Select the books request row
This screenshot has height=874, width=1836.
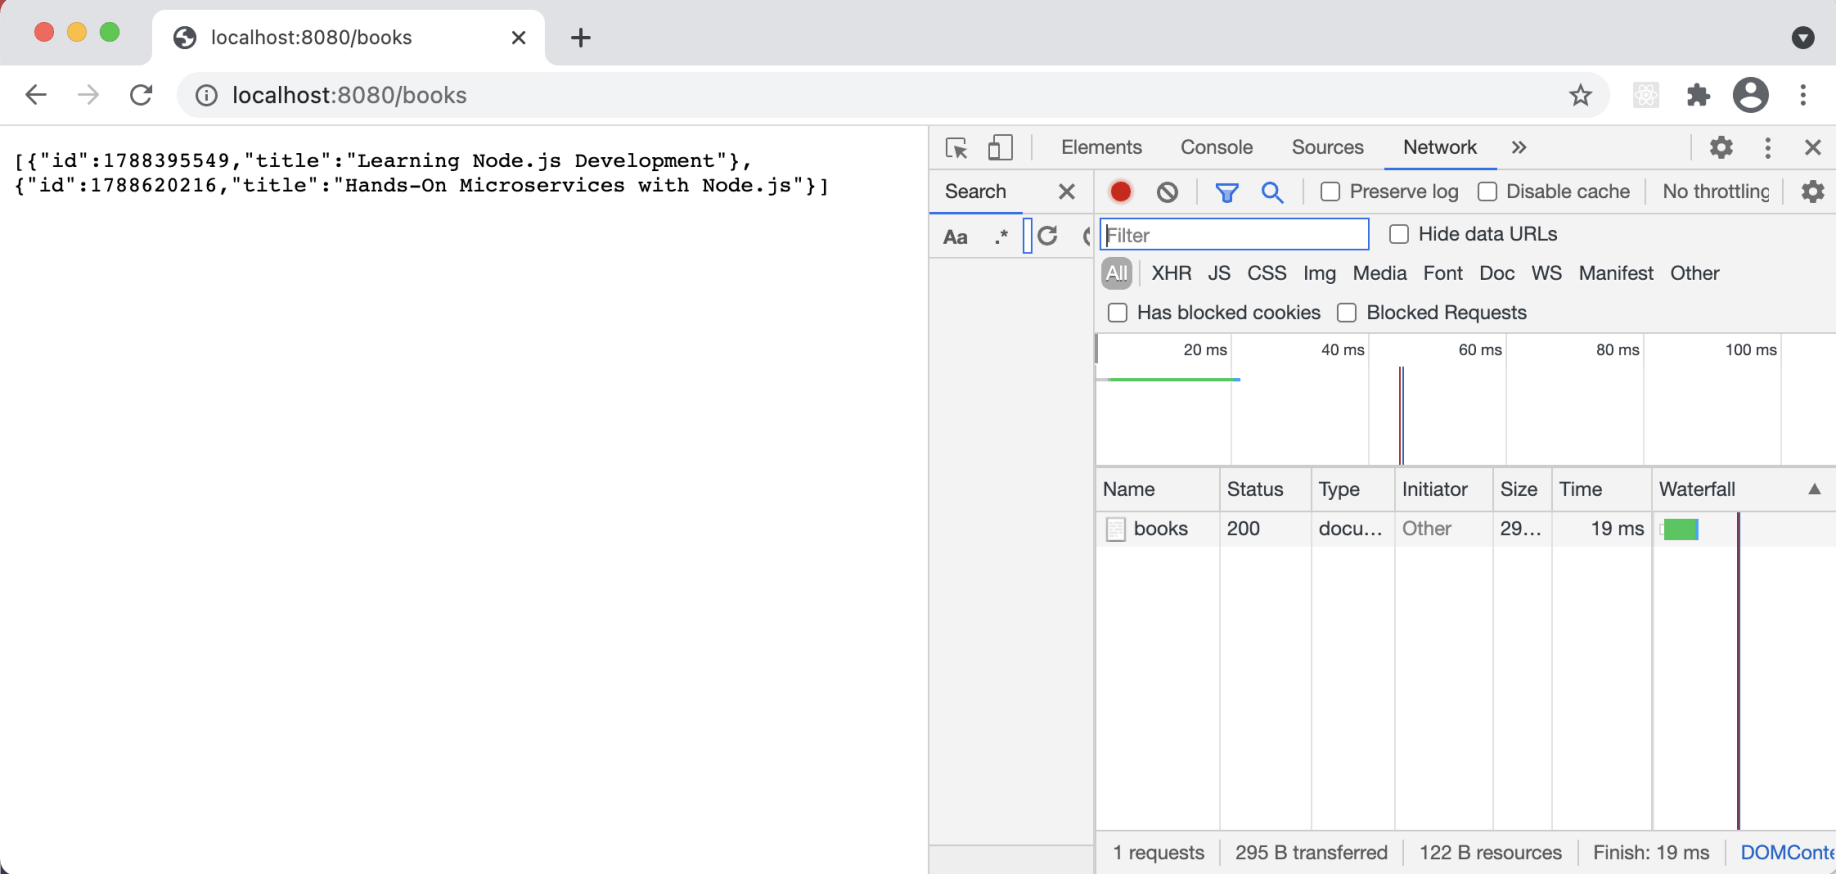pos(1160,529)
